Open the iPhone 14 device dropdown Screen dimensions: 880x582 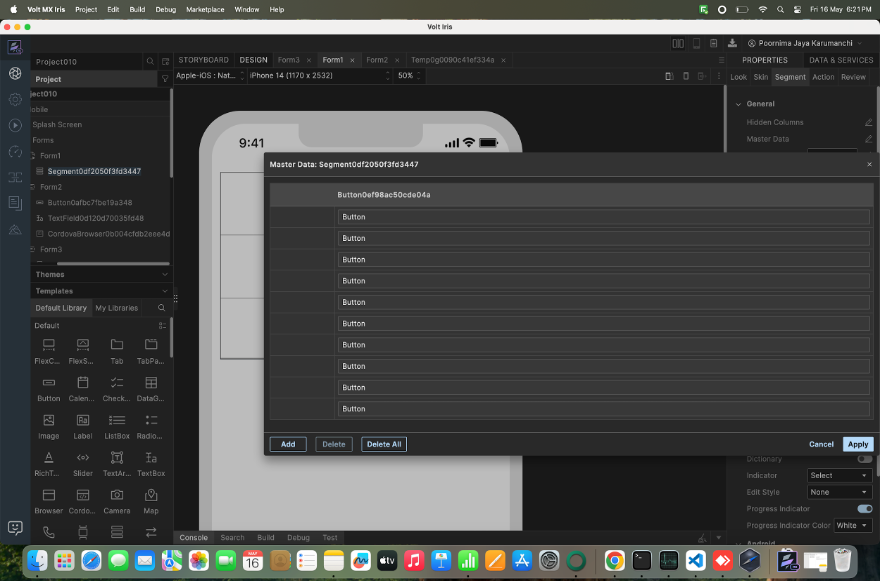point(319,75)
